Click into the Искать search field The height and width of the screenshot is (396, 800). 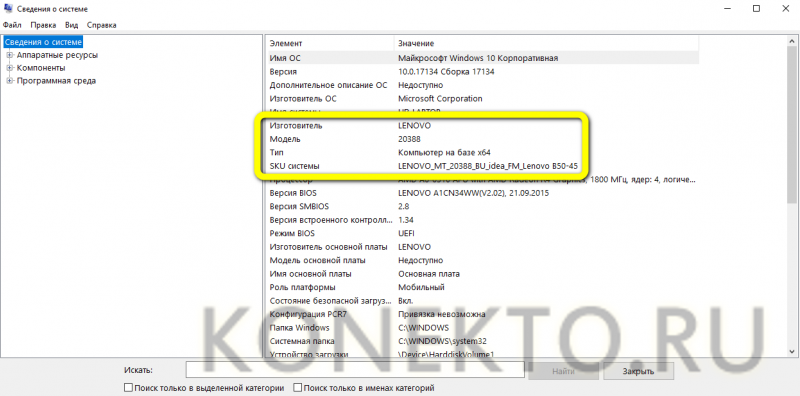click(x=355, y=370)
